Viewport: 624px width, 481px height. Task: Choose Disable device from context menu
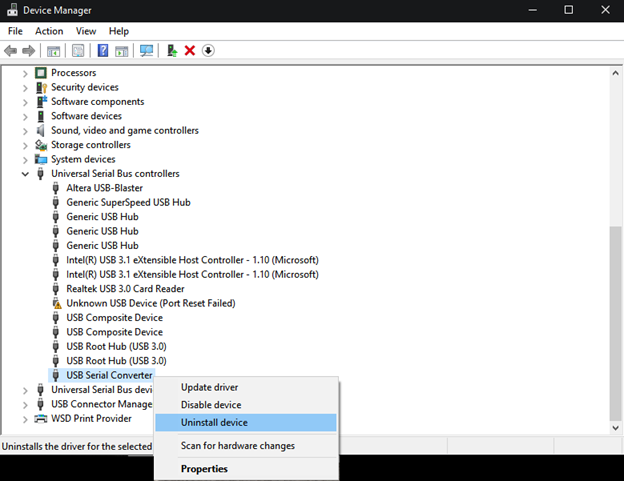tap(246, 405)
